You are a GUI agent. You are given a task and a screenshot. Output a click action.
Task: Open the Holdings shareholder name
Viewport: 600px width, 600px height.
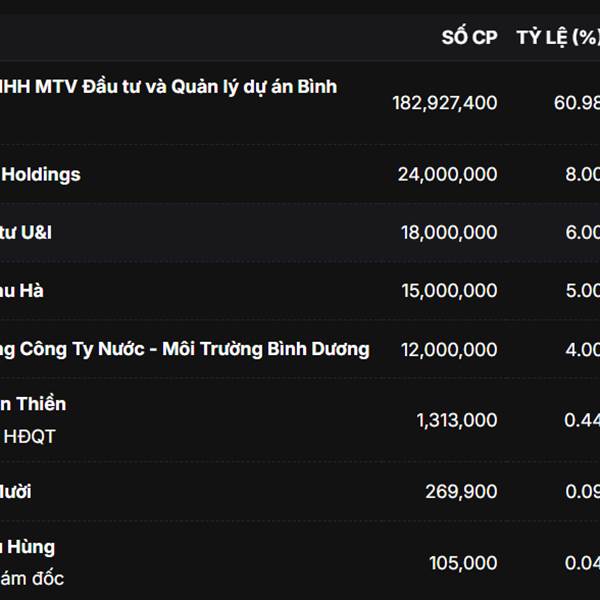40,175
